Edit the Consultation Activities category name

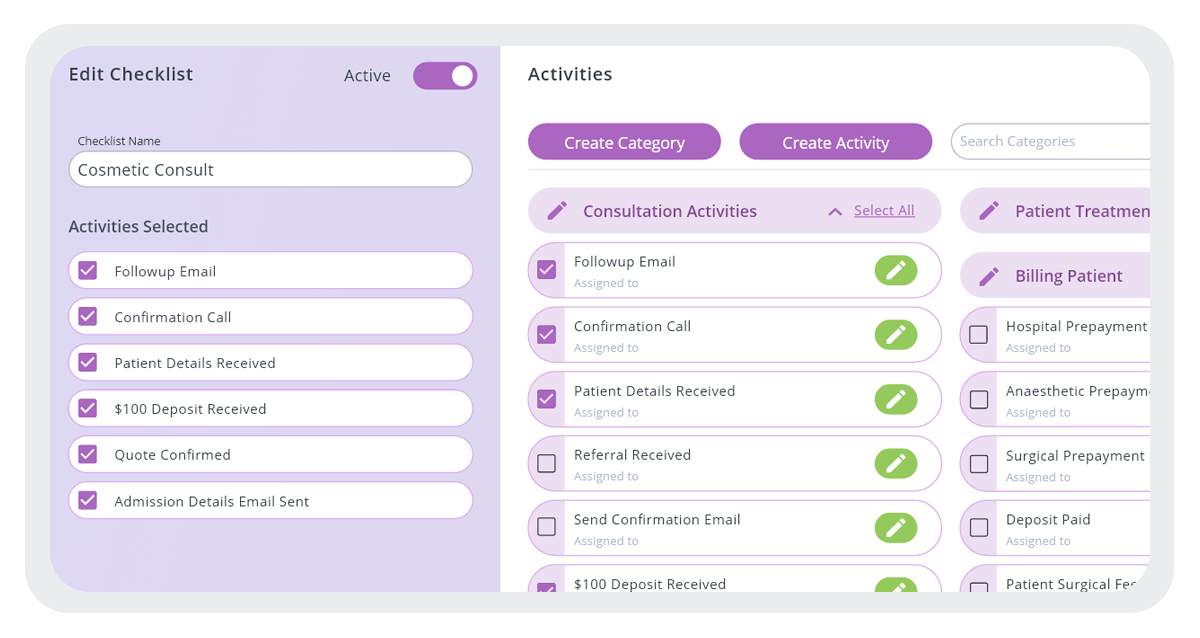pos(559,211)
